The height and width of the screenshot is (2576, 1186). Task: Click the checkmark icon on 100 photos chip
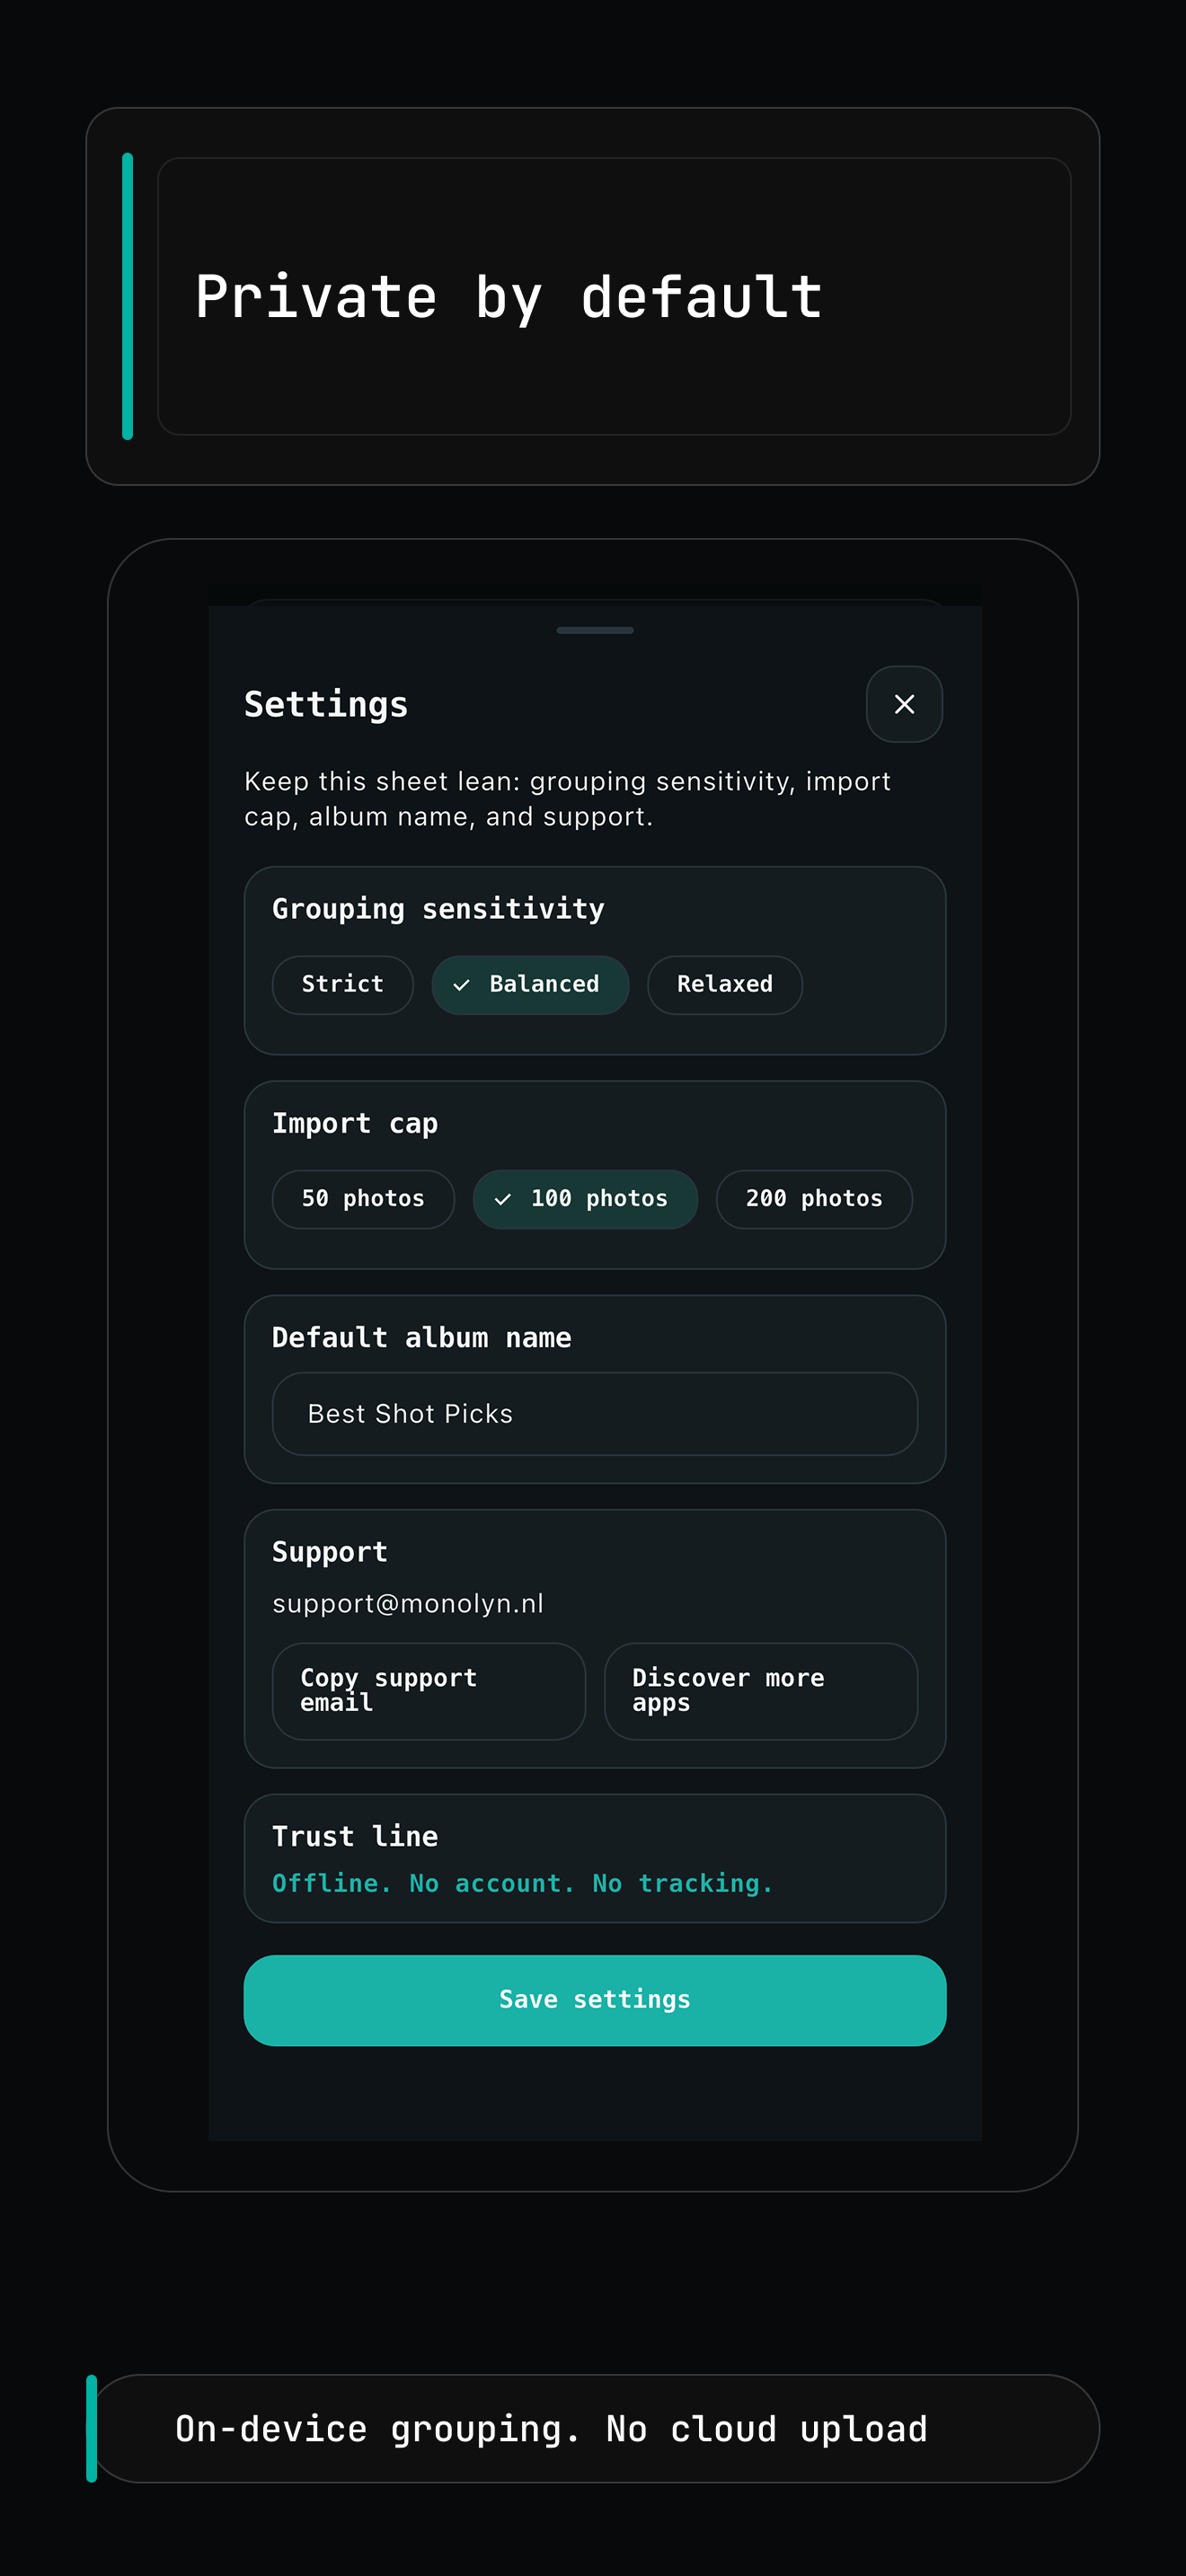(x=503, y=1199)
